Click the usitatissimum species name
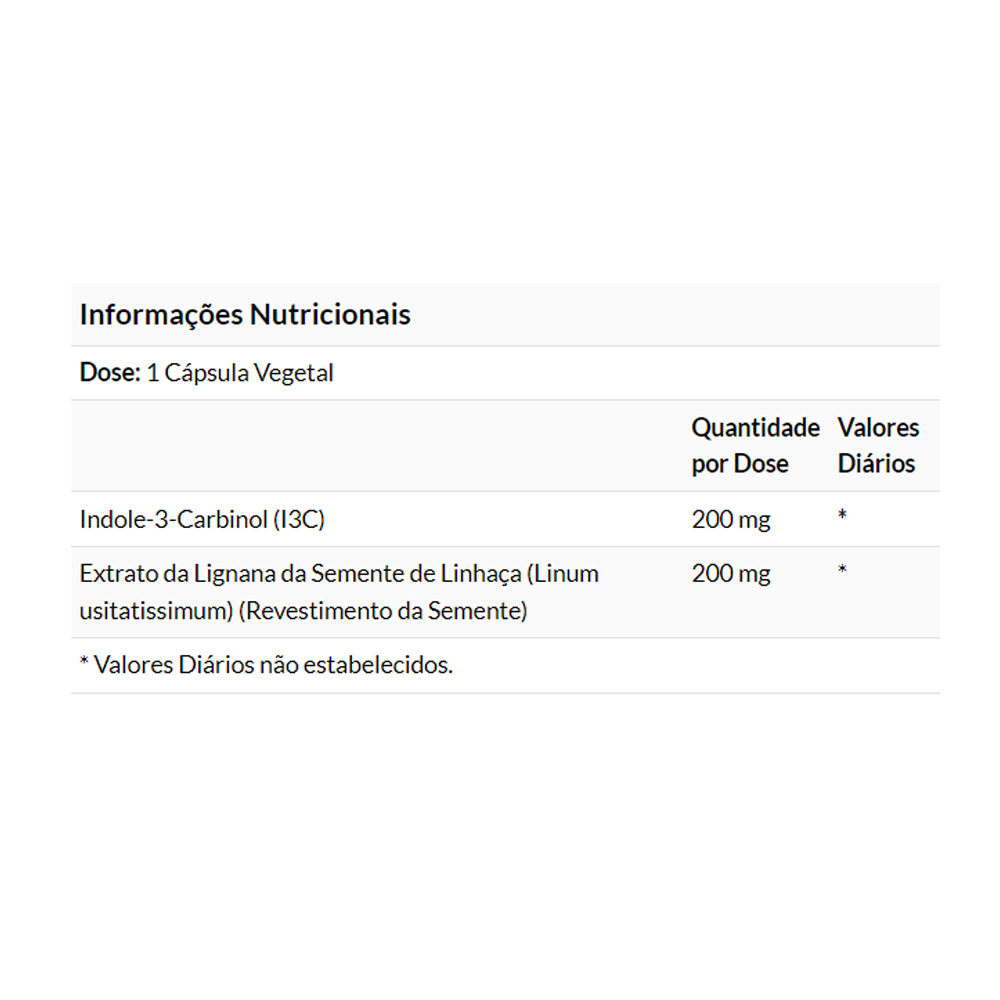 tap(156, 610)
